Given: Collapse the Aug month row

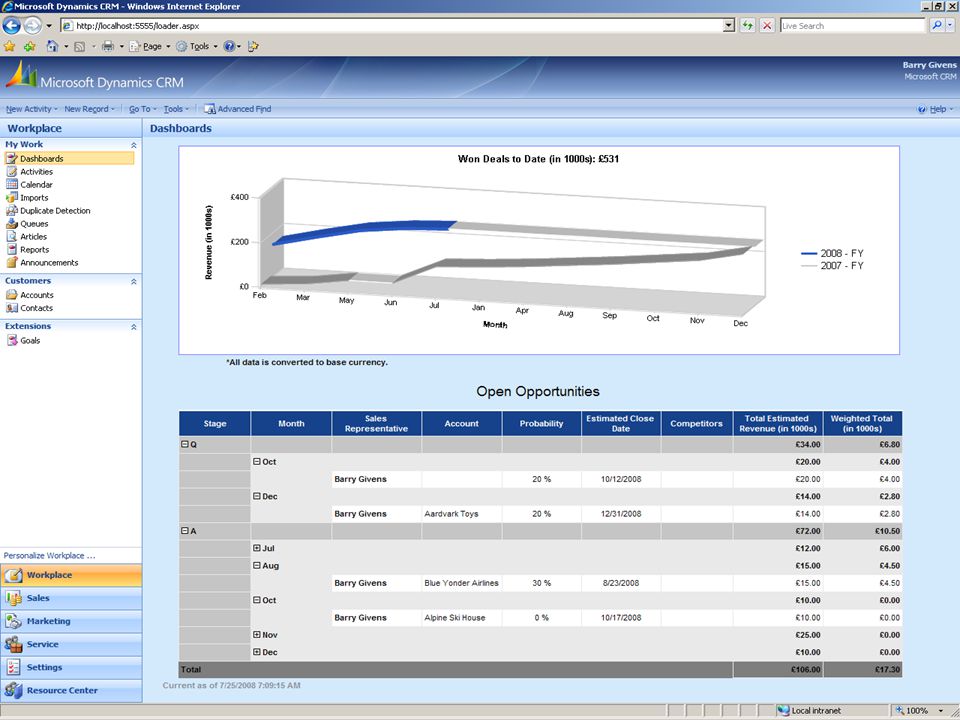Looking at the screenshot, I should 257,565.
